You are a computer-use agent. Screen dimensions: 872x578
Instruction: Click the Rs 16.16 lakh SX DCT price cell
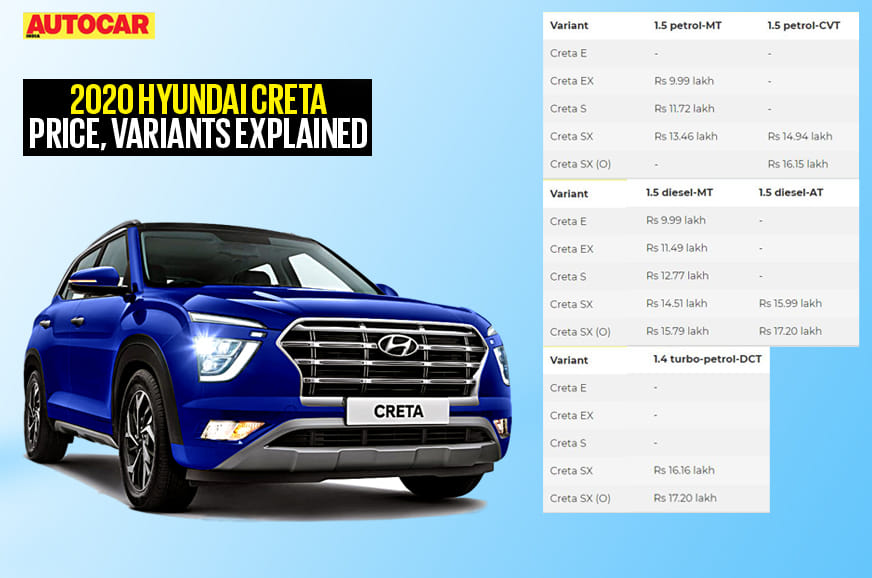point(683,469)
